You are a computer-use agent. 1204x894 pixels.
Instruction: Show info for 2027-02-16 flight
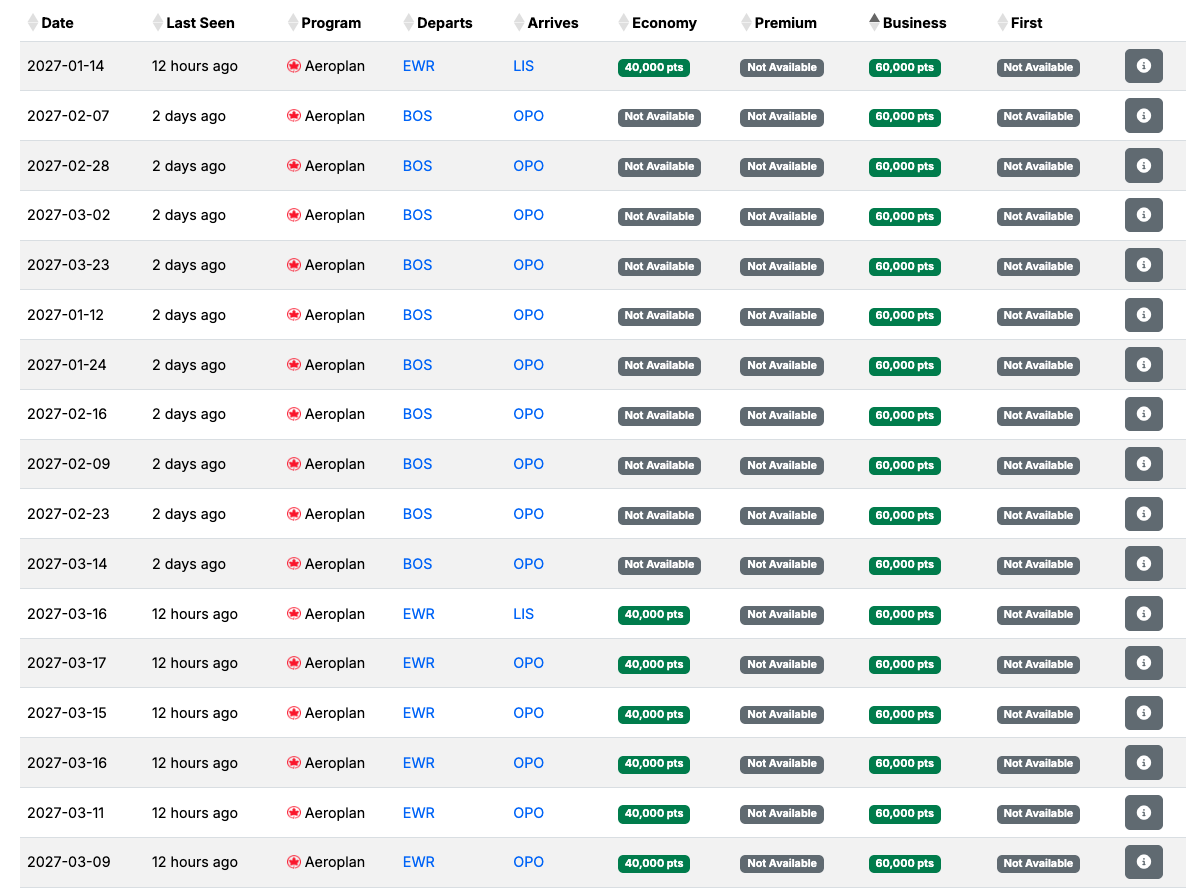(1144, 414)
